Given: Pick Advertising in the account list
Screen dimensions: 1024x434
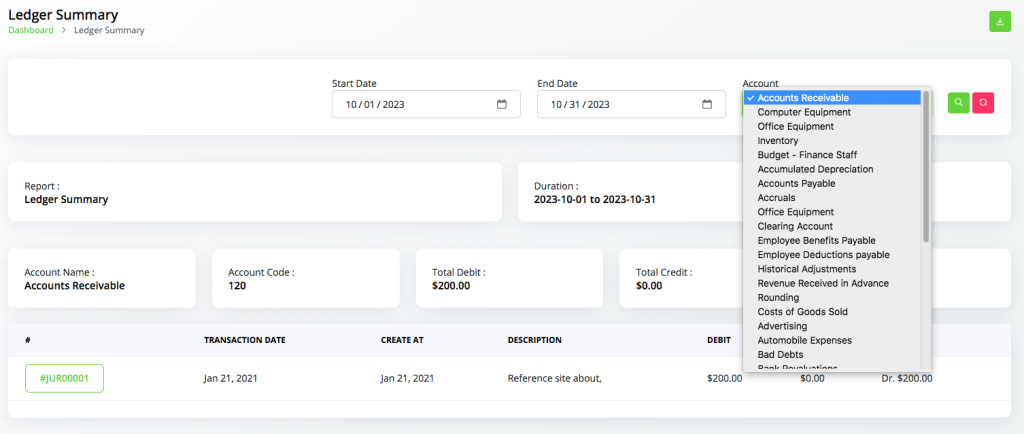Looking at the screenshot, I should (x=783, y=326).
